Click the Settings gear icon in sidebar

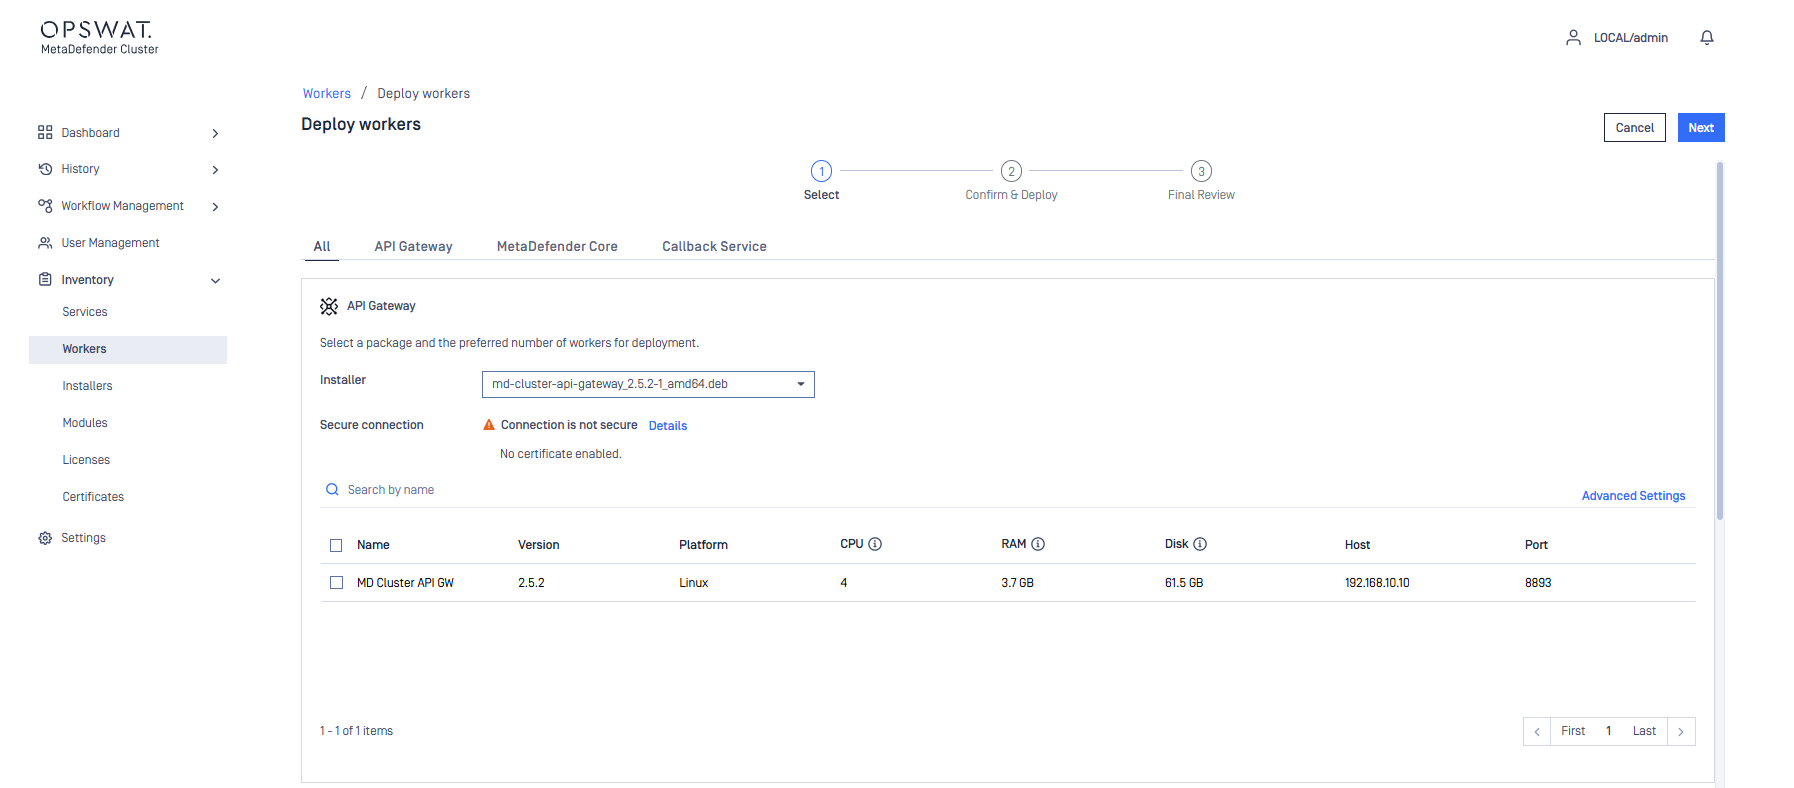click(45, 538)
